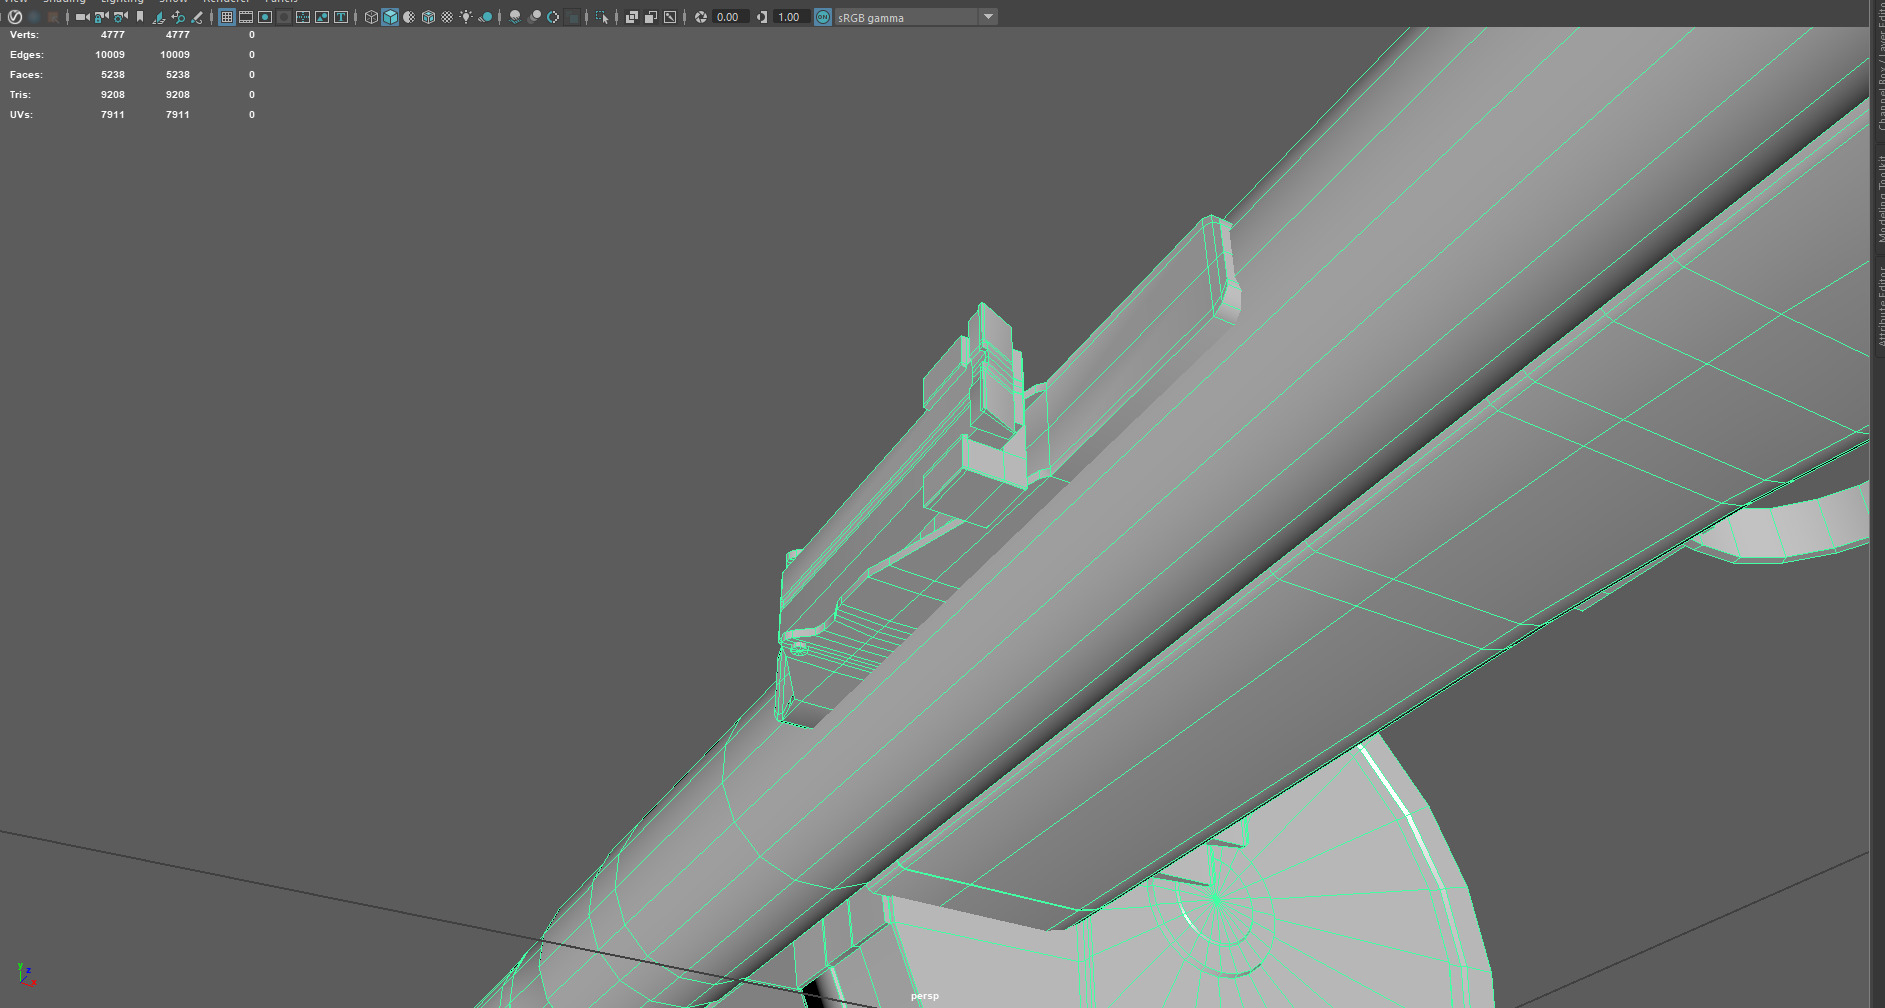Image resolution: width=1885 pixels, height=1008 pixels.
Task: Enable Textured display checker icon
Action: pyautogui.click(x=447, y=17)
